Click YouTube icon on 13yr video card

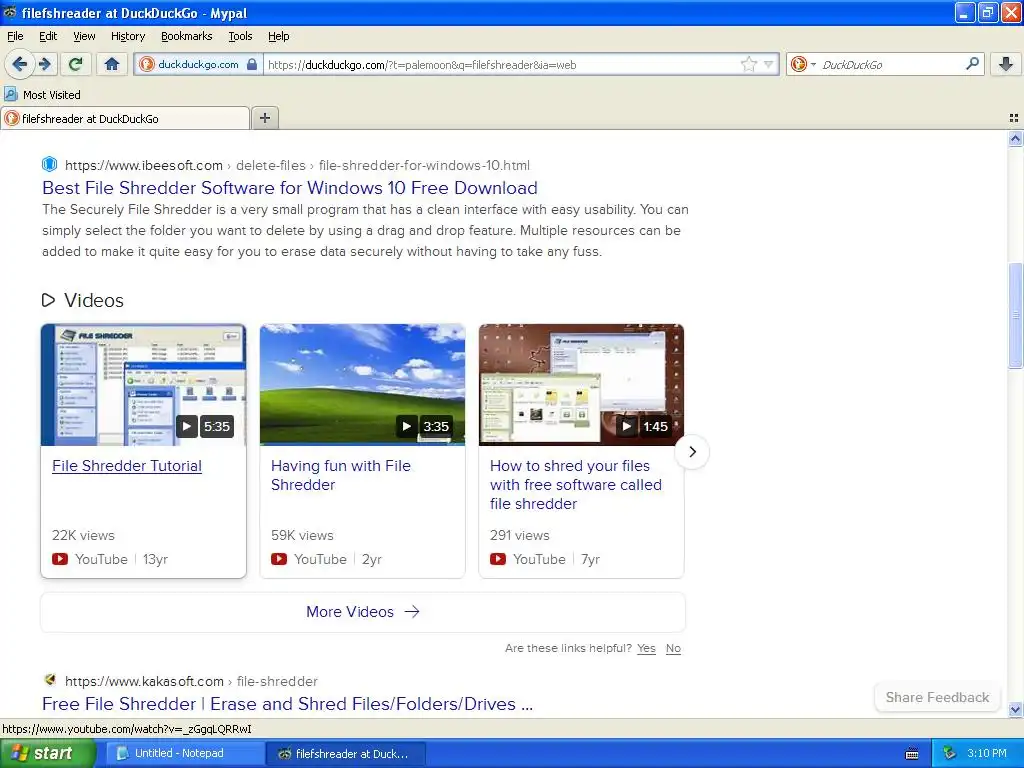click(60, 559)
